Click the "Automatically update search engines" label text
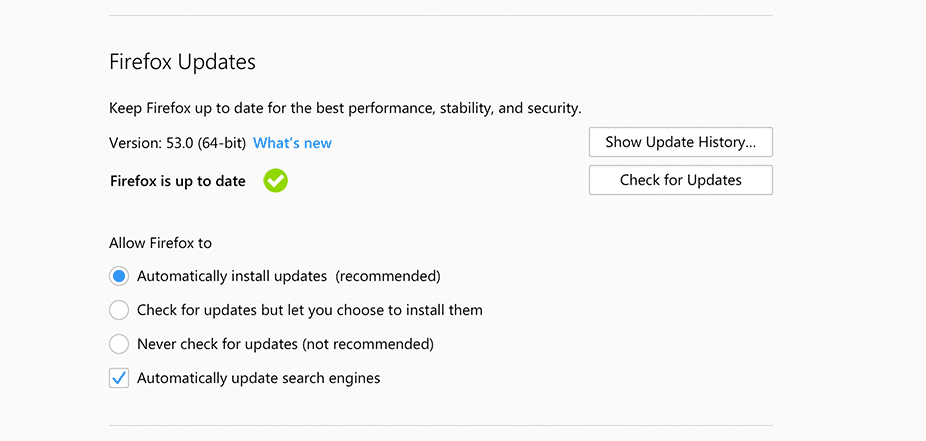926x441 pixels. click(x=258, y=378)
